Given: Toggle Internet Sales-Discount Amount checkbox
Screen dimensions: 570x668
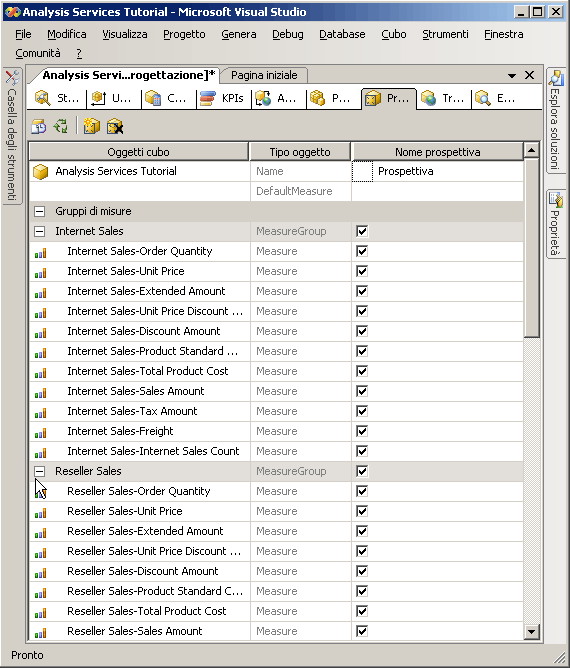Looking at the screenshot, I should (362, 331).
